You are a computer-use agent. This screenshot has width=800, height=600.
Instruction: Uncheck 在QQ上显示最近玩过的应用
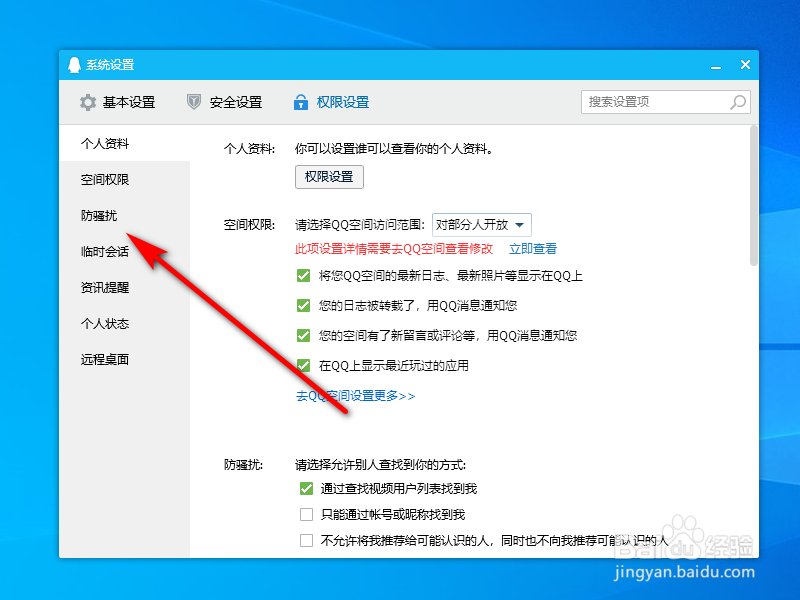[304, 366]
